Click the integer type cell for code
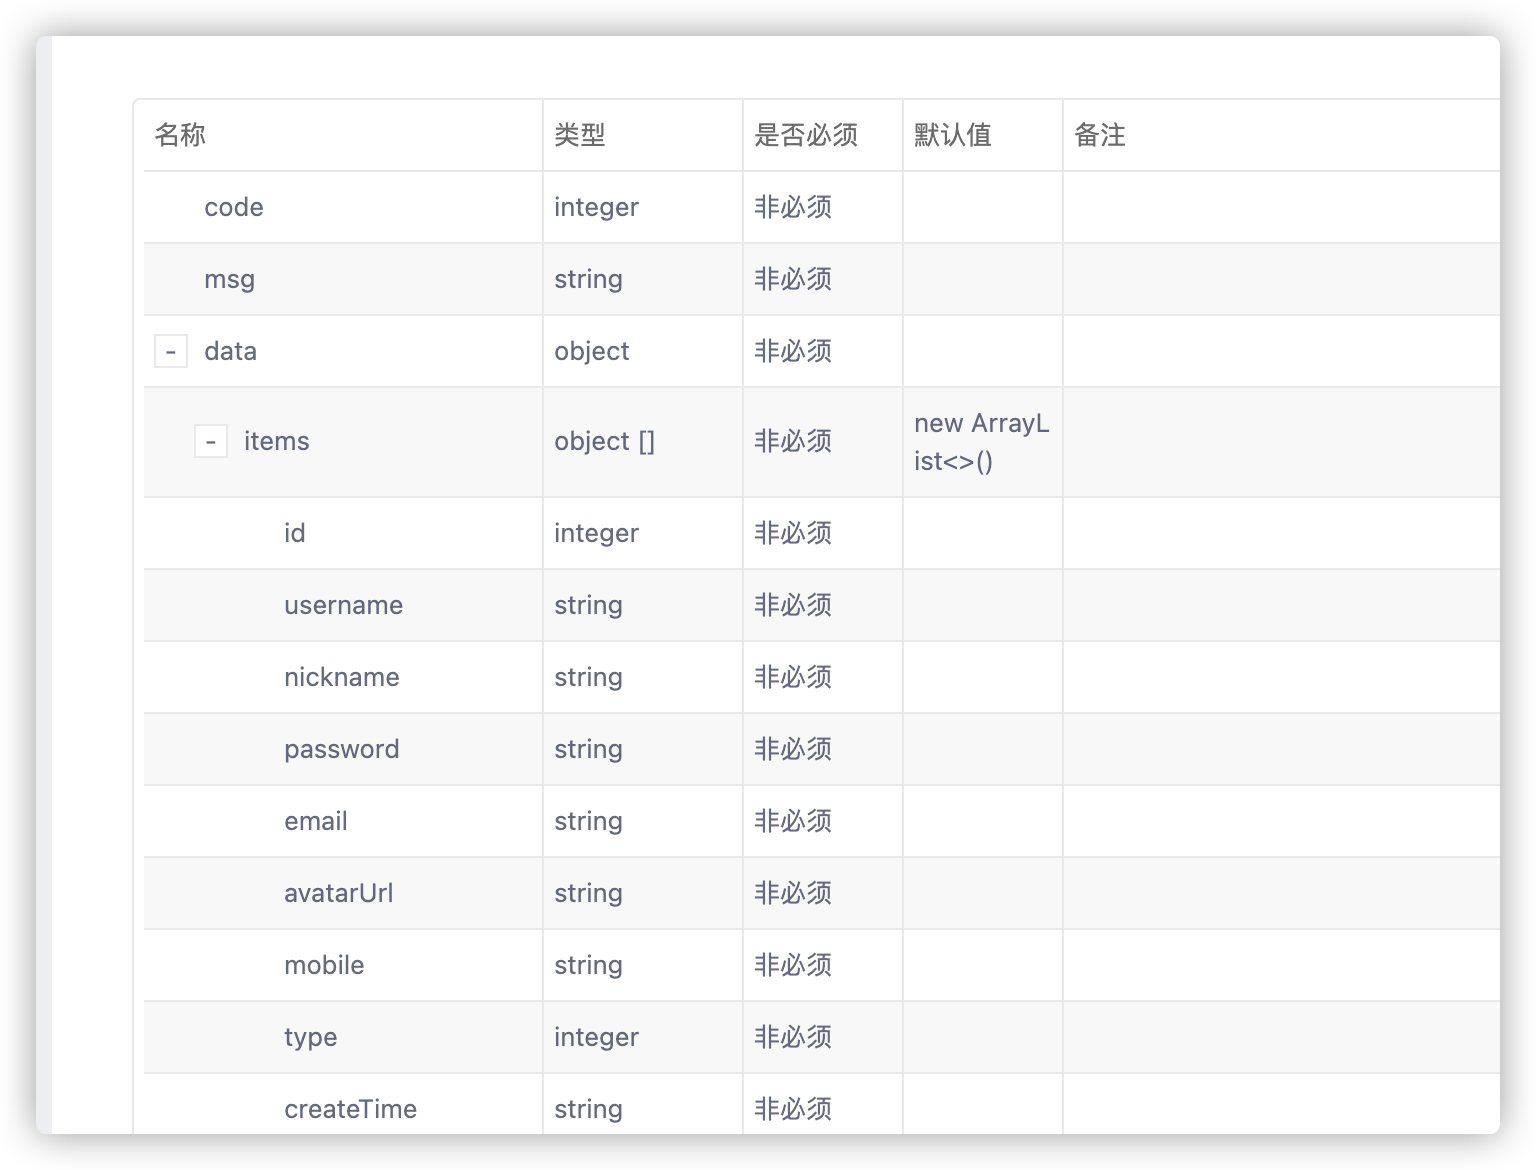The width and height of the screenshot is (1536, 1170). (596, 207)
